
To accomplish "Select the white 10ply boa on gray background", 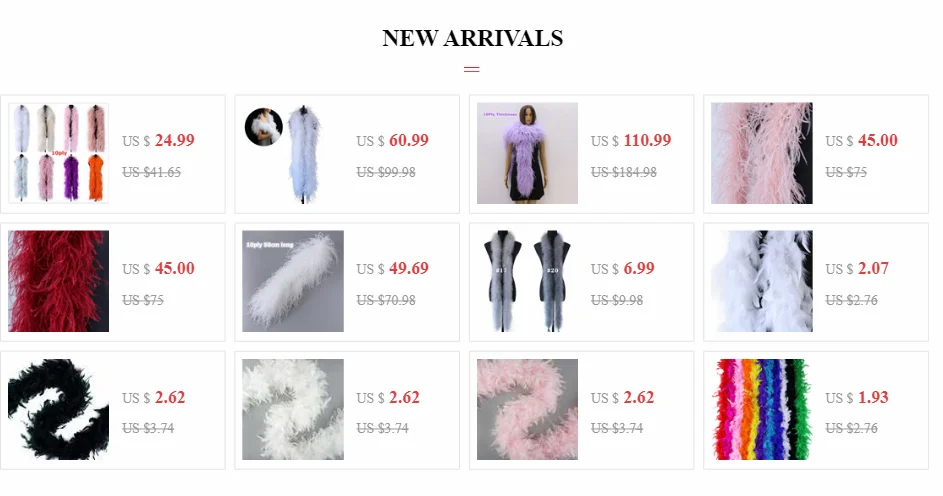I will [x=293, y=281].
